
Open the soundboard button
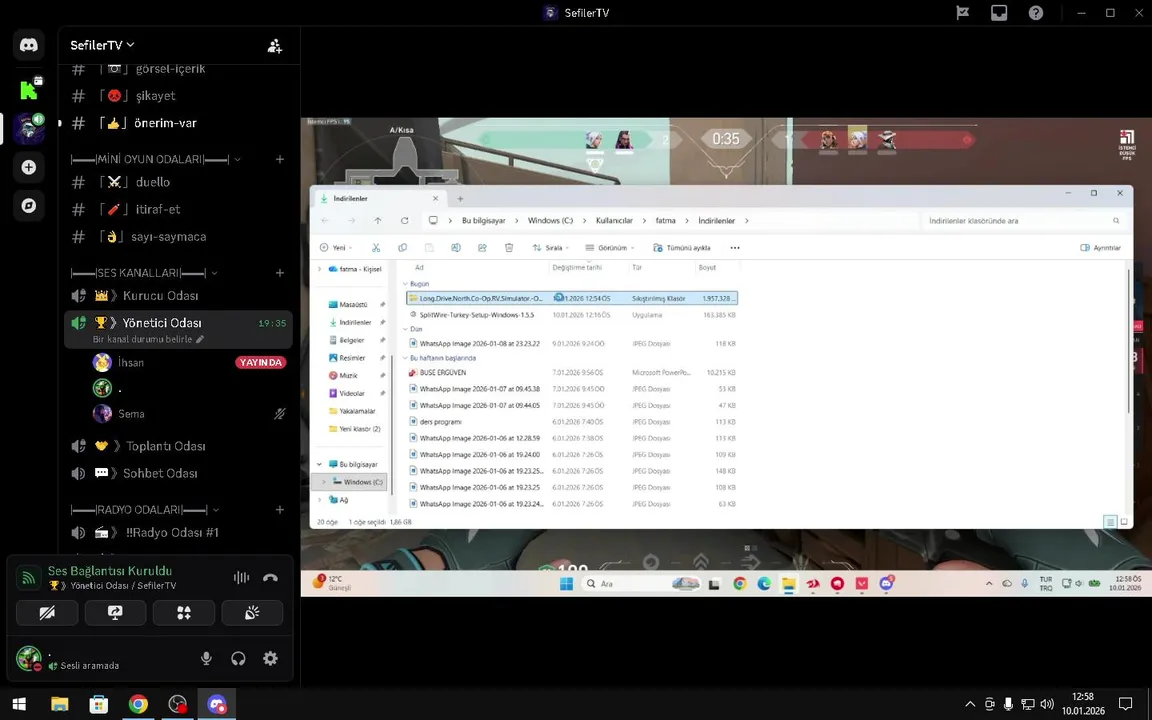point(252,613)
